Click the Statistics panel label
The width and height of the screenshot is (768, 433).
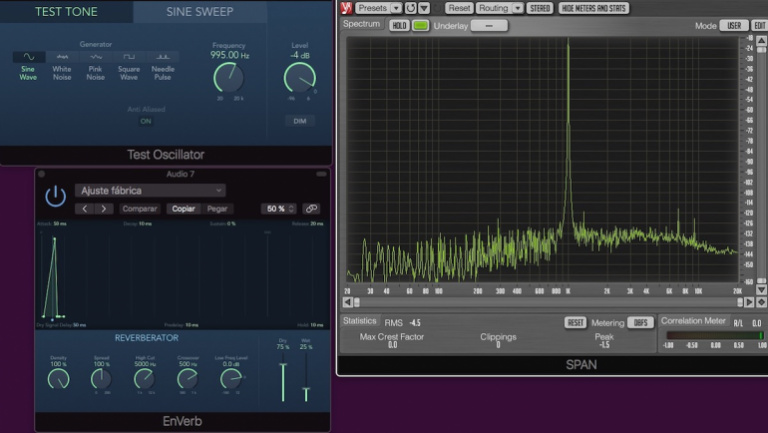360,321
